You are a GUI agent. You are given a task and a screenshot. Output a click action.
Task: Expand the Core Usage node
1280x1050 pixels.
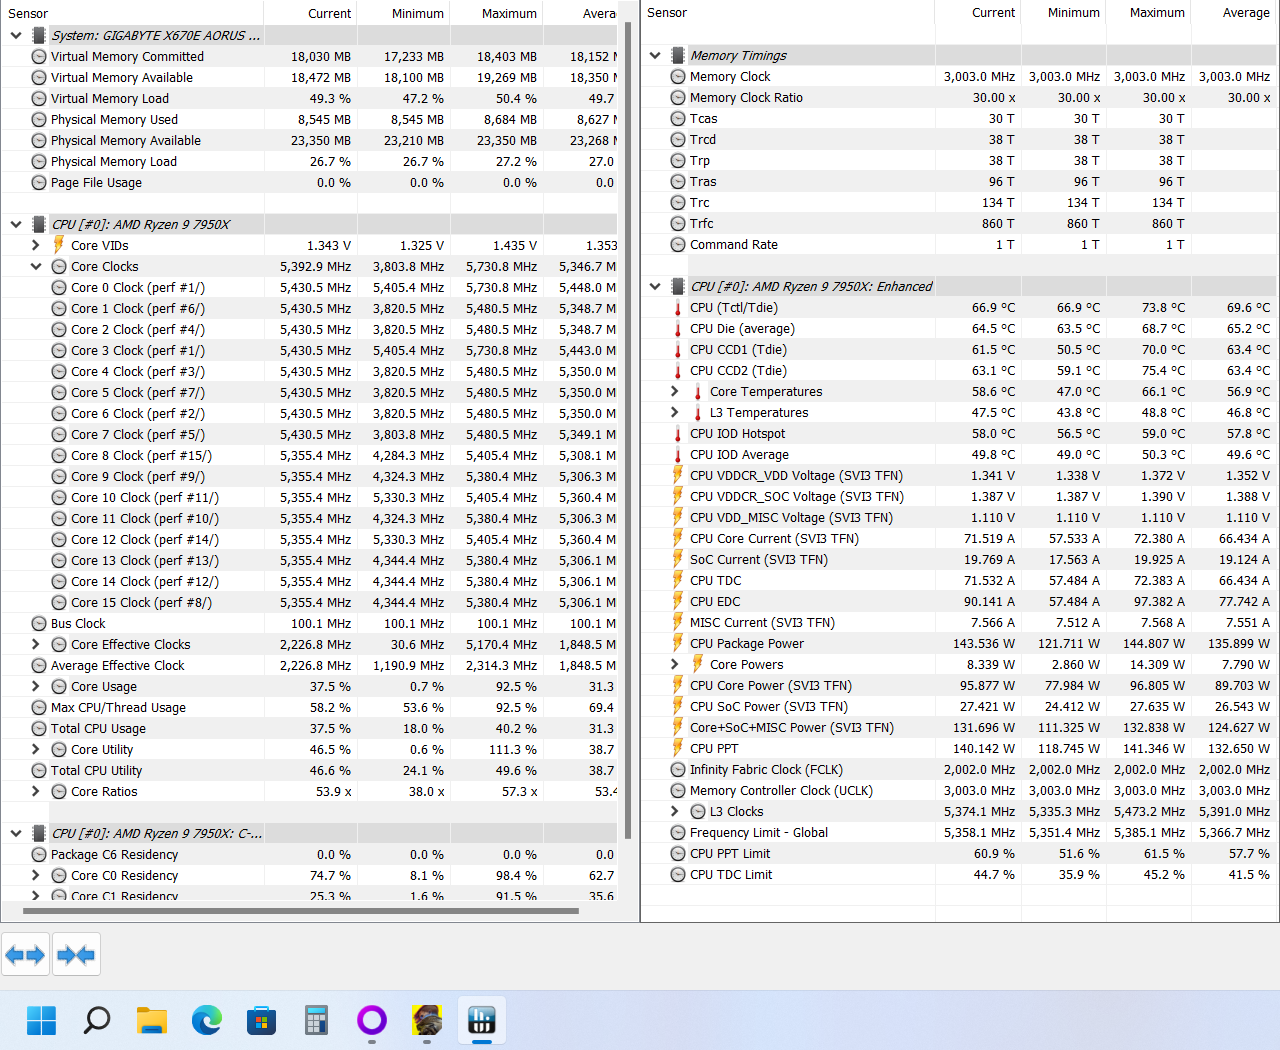pyautogui.click(x=36, y=687)
